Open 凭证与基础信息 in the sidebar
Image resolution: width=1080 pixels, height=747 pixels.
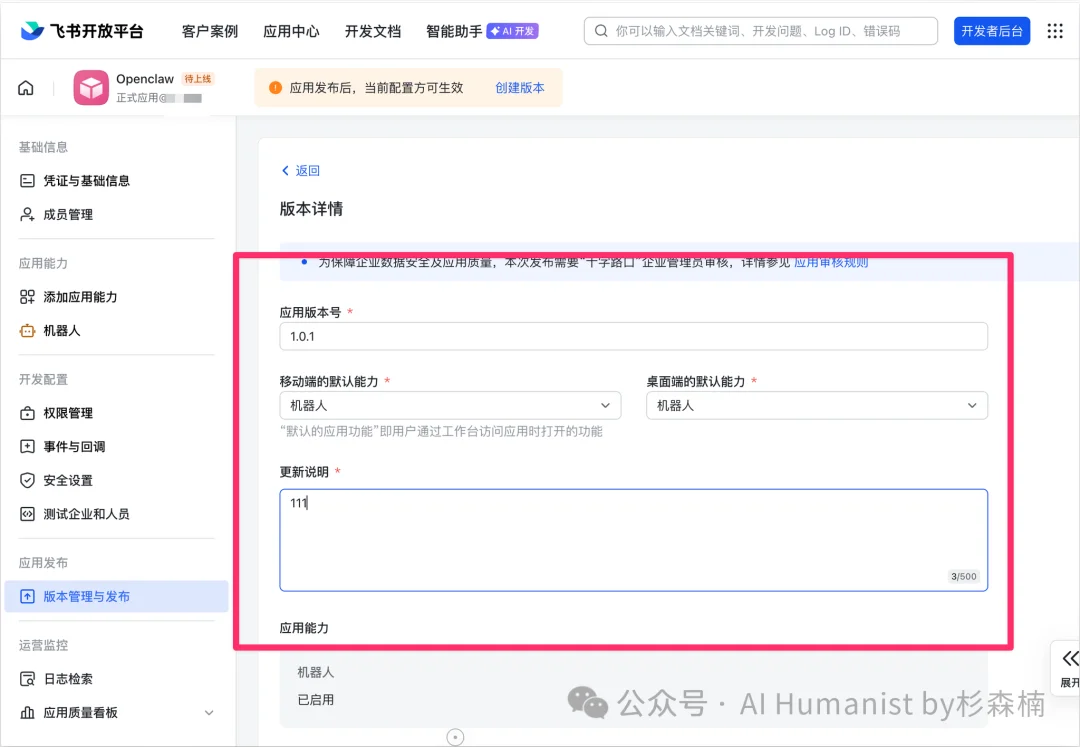[84, 180]
